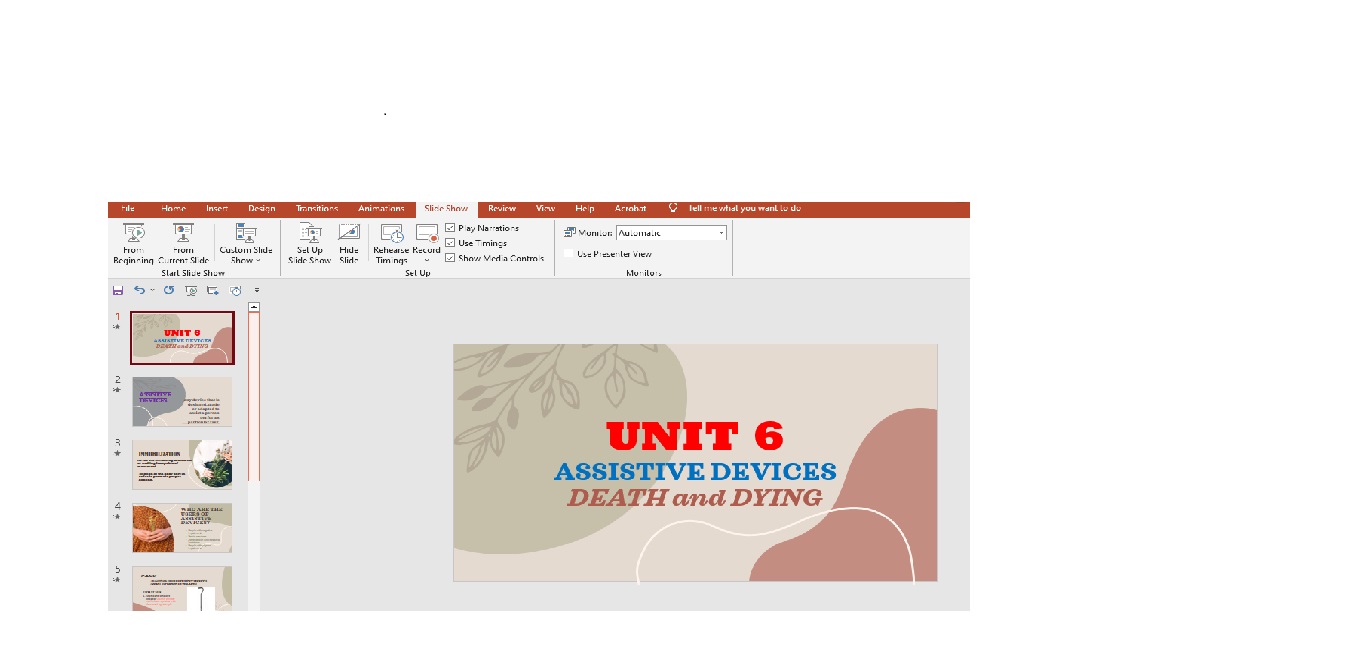Switch to the Review tab

(x=502, y=209)
